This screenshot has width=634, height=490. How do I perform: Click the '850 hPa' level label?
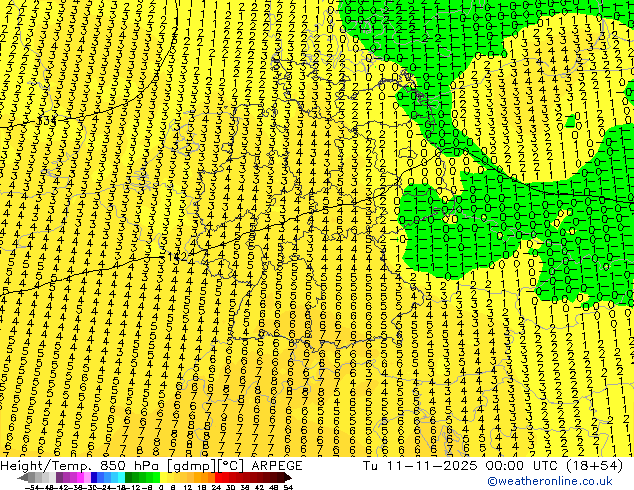131,466
